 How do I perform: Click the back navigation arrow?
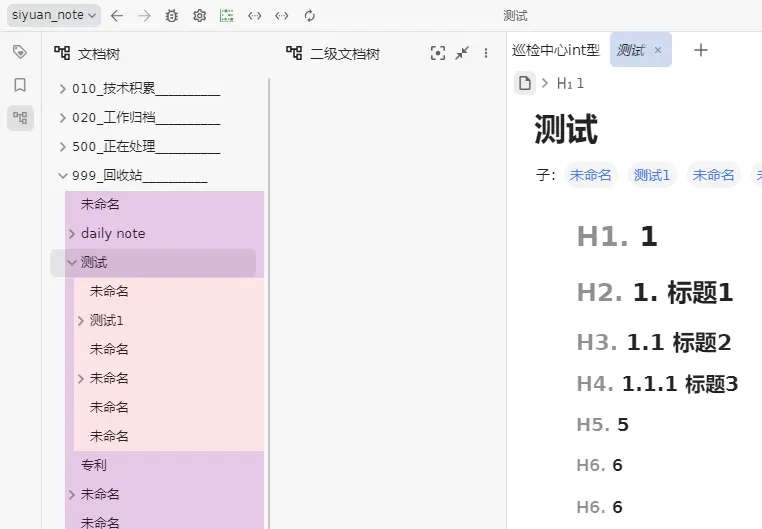pos(117,16)
